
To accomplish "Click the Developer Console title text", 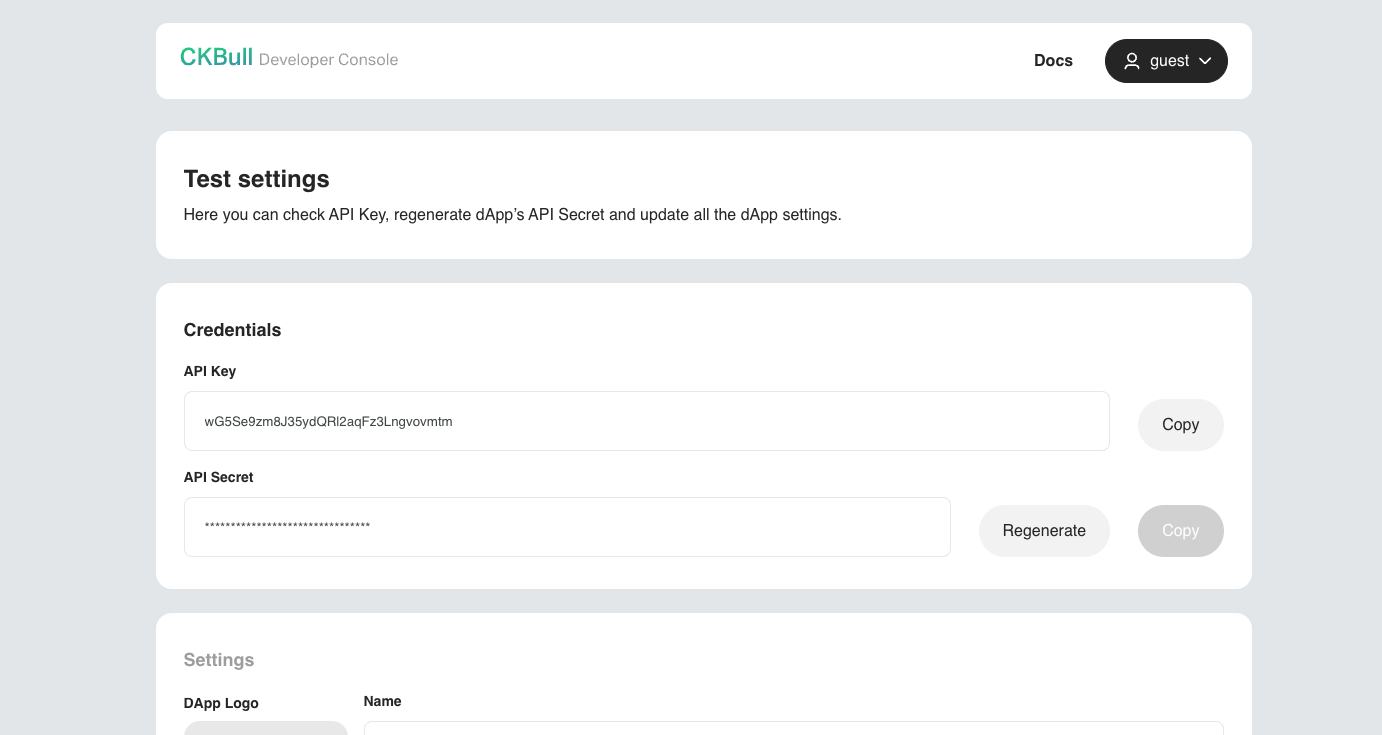I will pyautogui.click(x=328, y=60).
